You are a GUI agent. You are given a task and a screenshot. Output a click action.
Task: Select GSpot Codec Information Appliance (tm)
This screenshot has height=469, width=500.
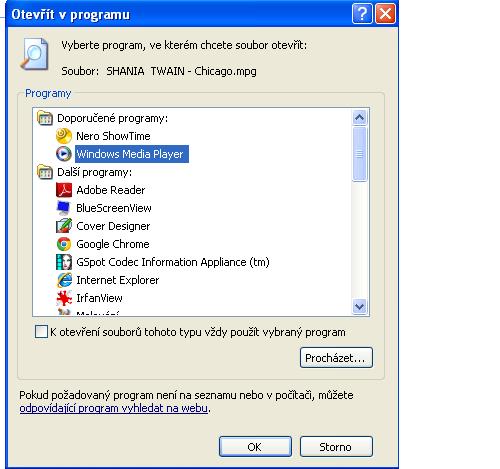click(x=173, y=262)
